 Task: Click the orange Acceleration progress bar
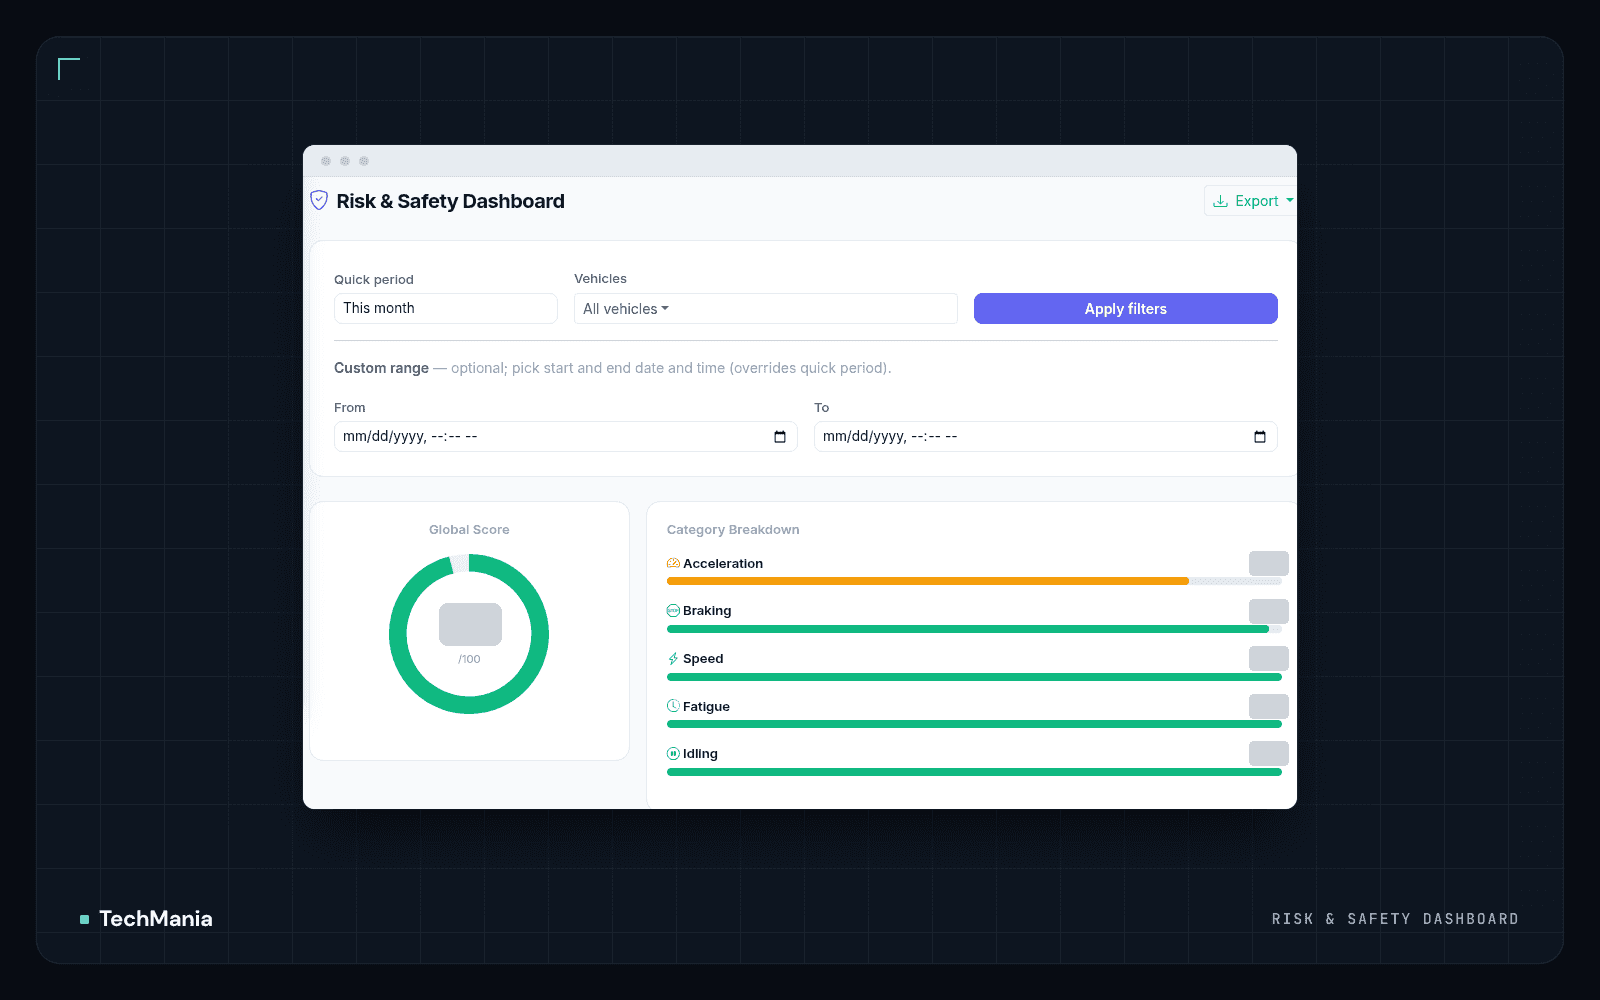coord(928,581)
